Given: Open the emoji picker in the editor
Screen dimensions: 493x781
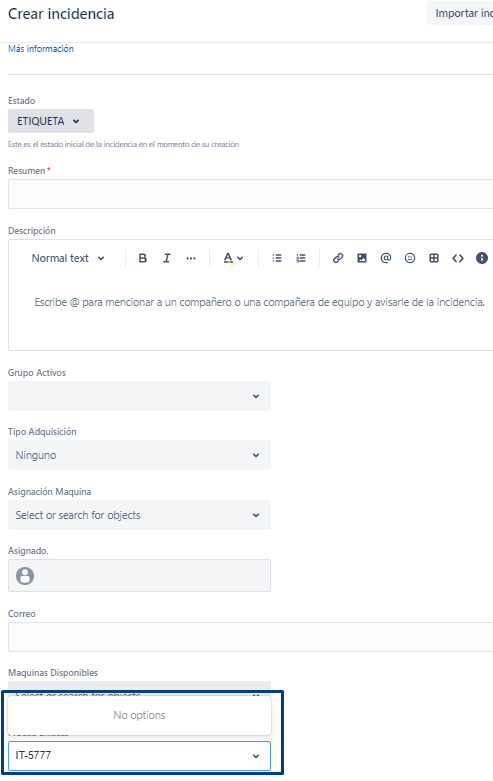Looking at the screenshot, I should pos(410,258).
